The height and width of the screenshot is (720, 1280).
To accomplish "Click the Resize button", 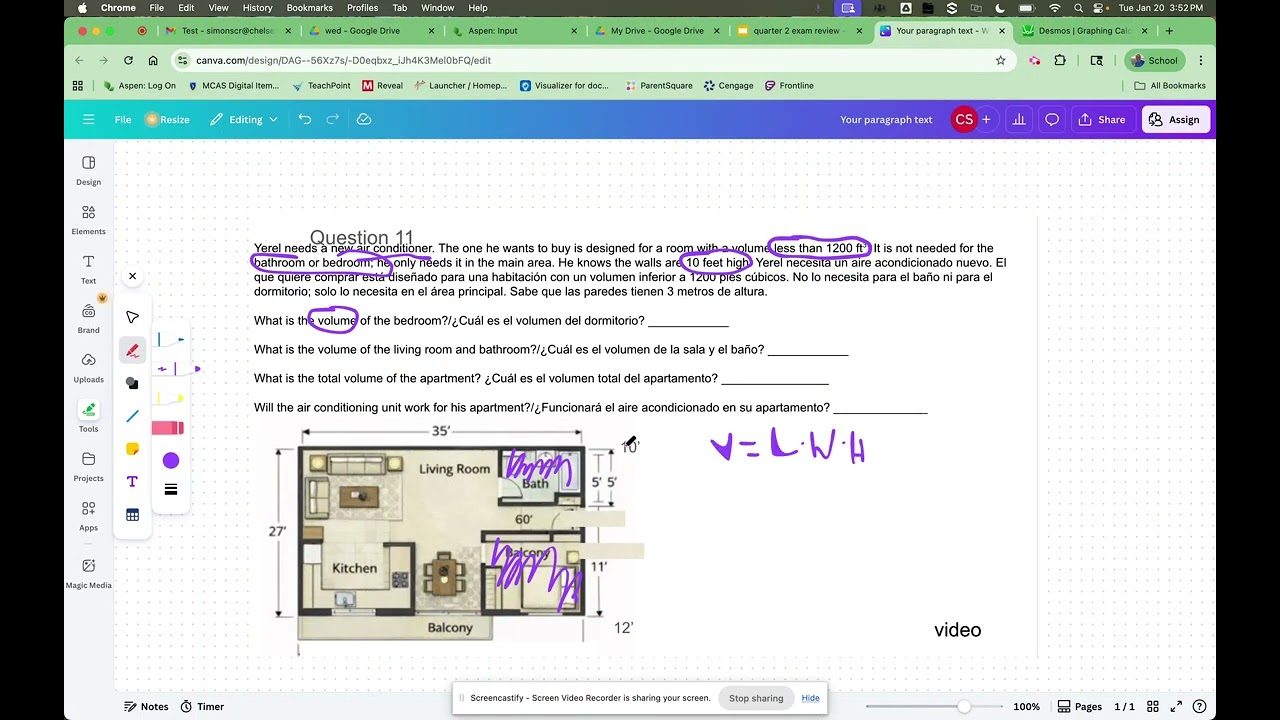I will pos(167,119).
